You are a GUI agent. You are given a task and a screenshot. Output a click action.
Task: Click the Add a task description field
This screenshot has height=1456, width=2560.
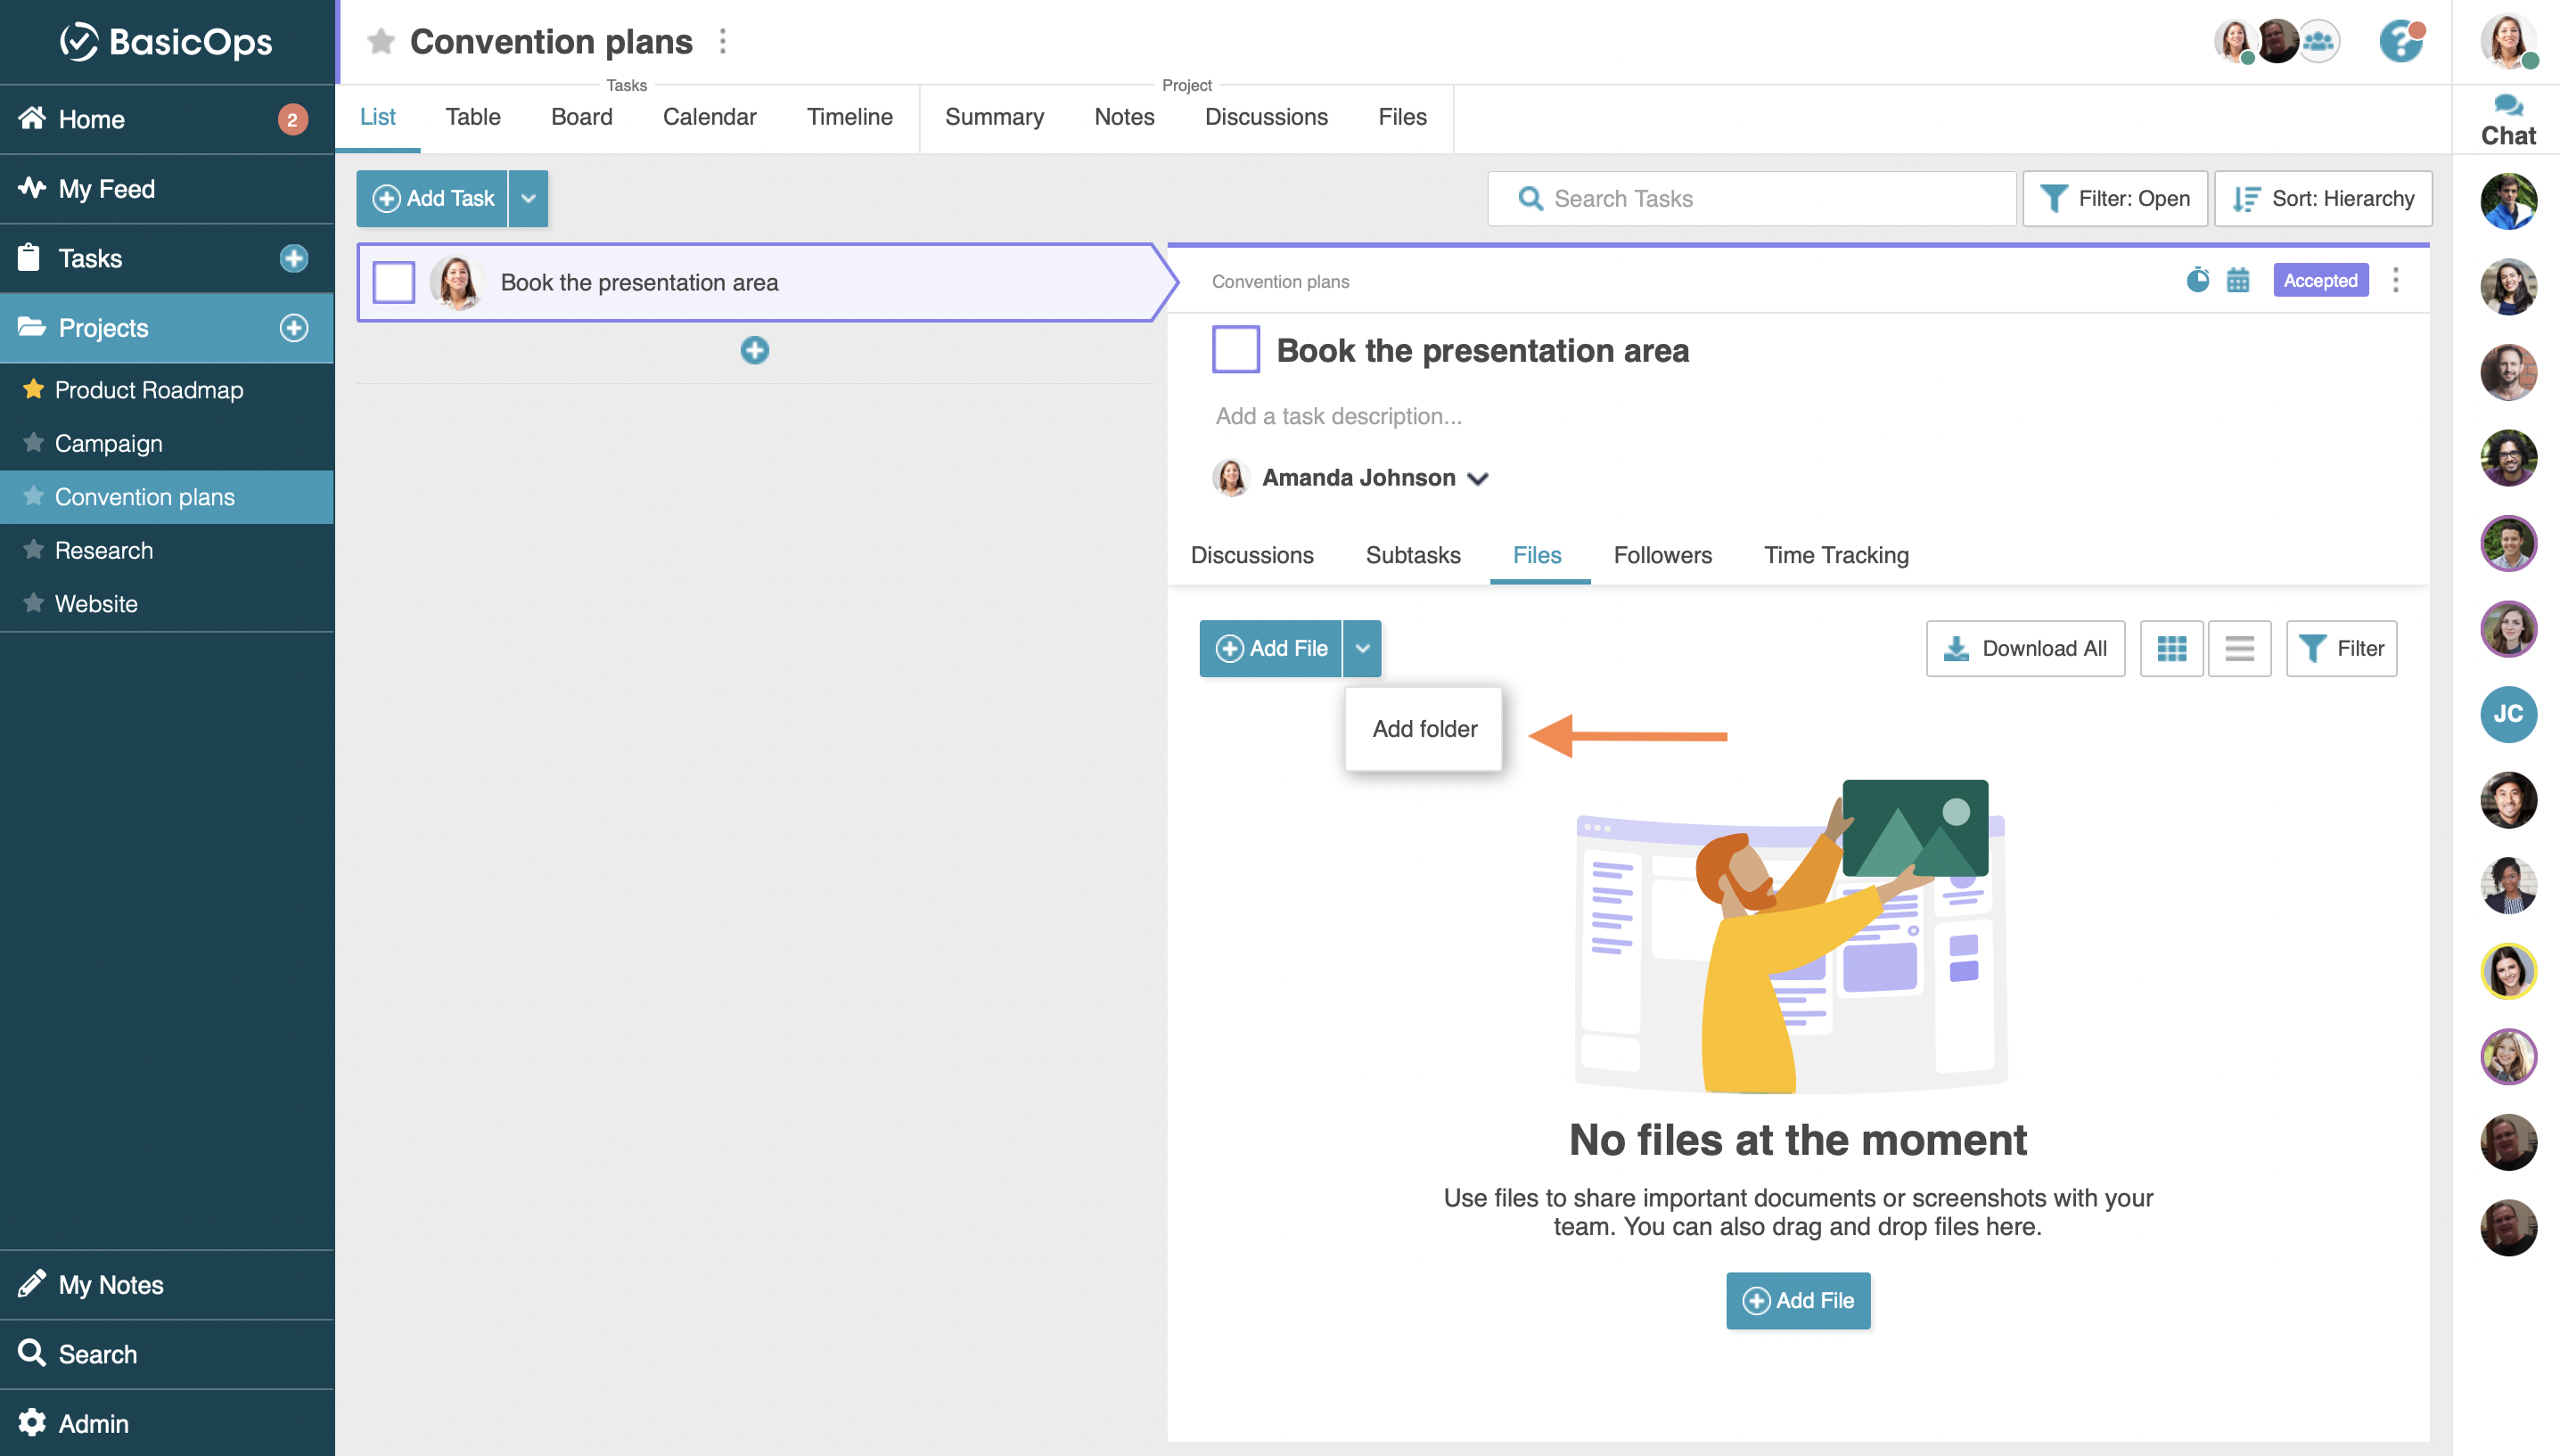point(1338,416)
